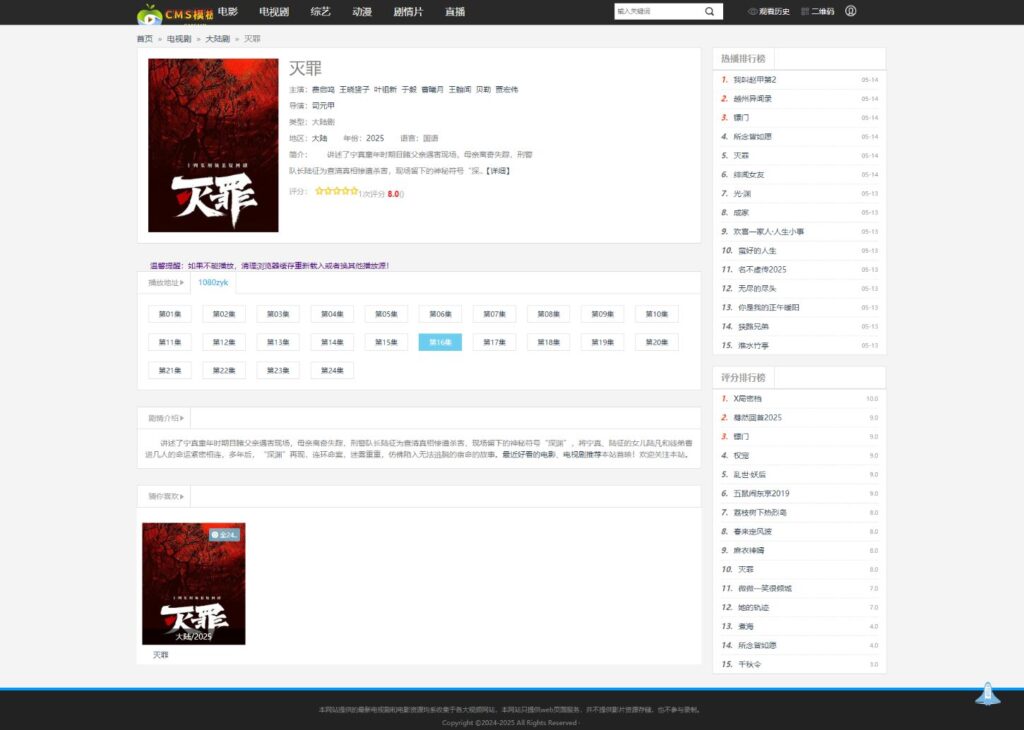Open 成家 in hot ranking

click(741, 212)
